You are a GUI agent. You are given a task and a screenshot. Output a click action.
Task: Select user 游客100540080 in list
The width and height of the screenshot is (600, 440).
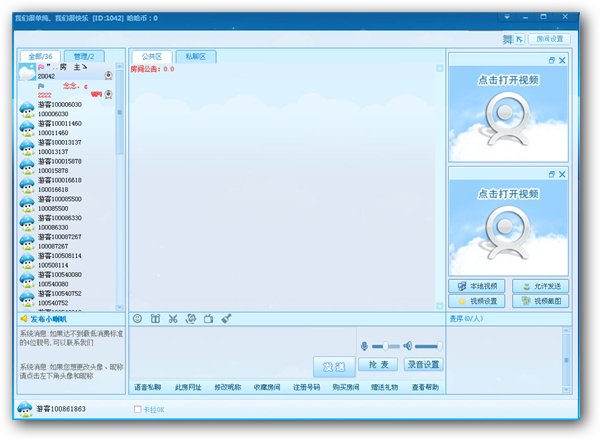tap(67, 279)
